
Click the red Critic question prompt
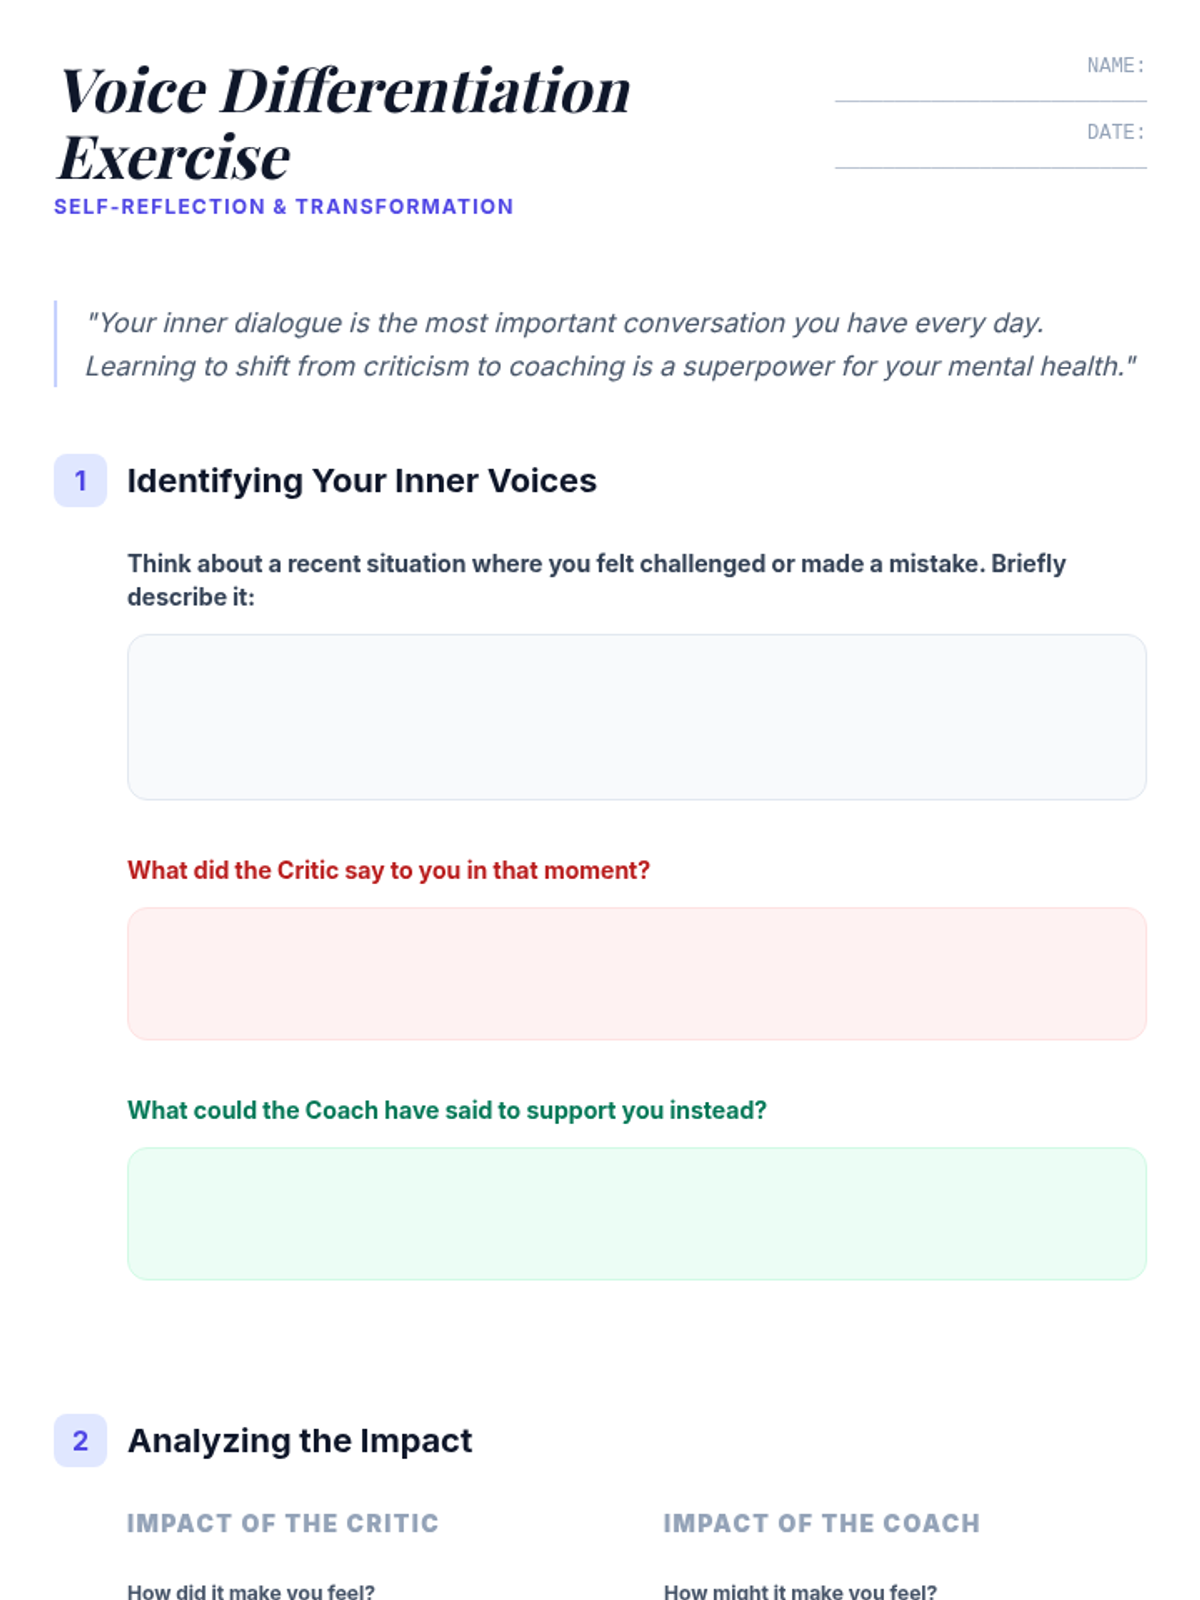coord(388,871)
